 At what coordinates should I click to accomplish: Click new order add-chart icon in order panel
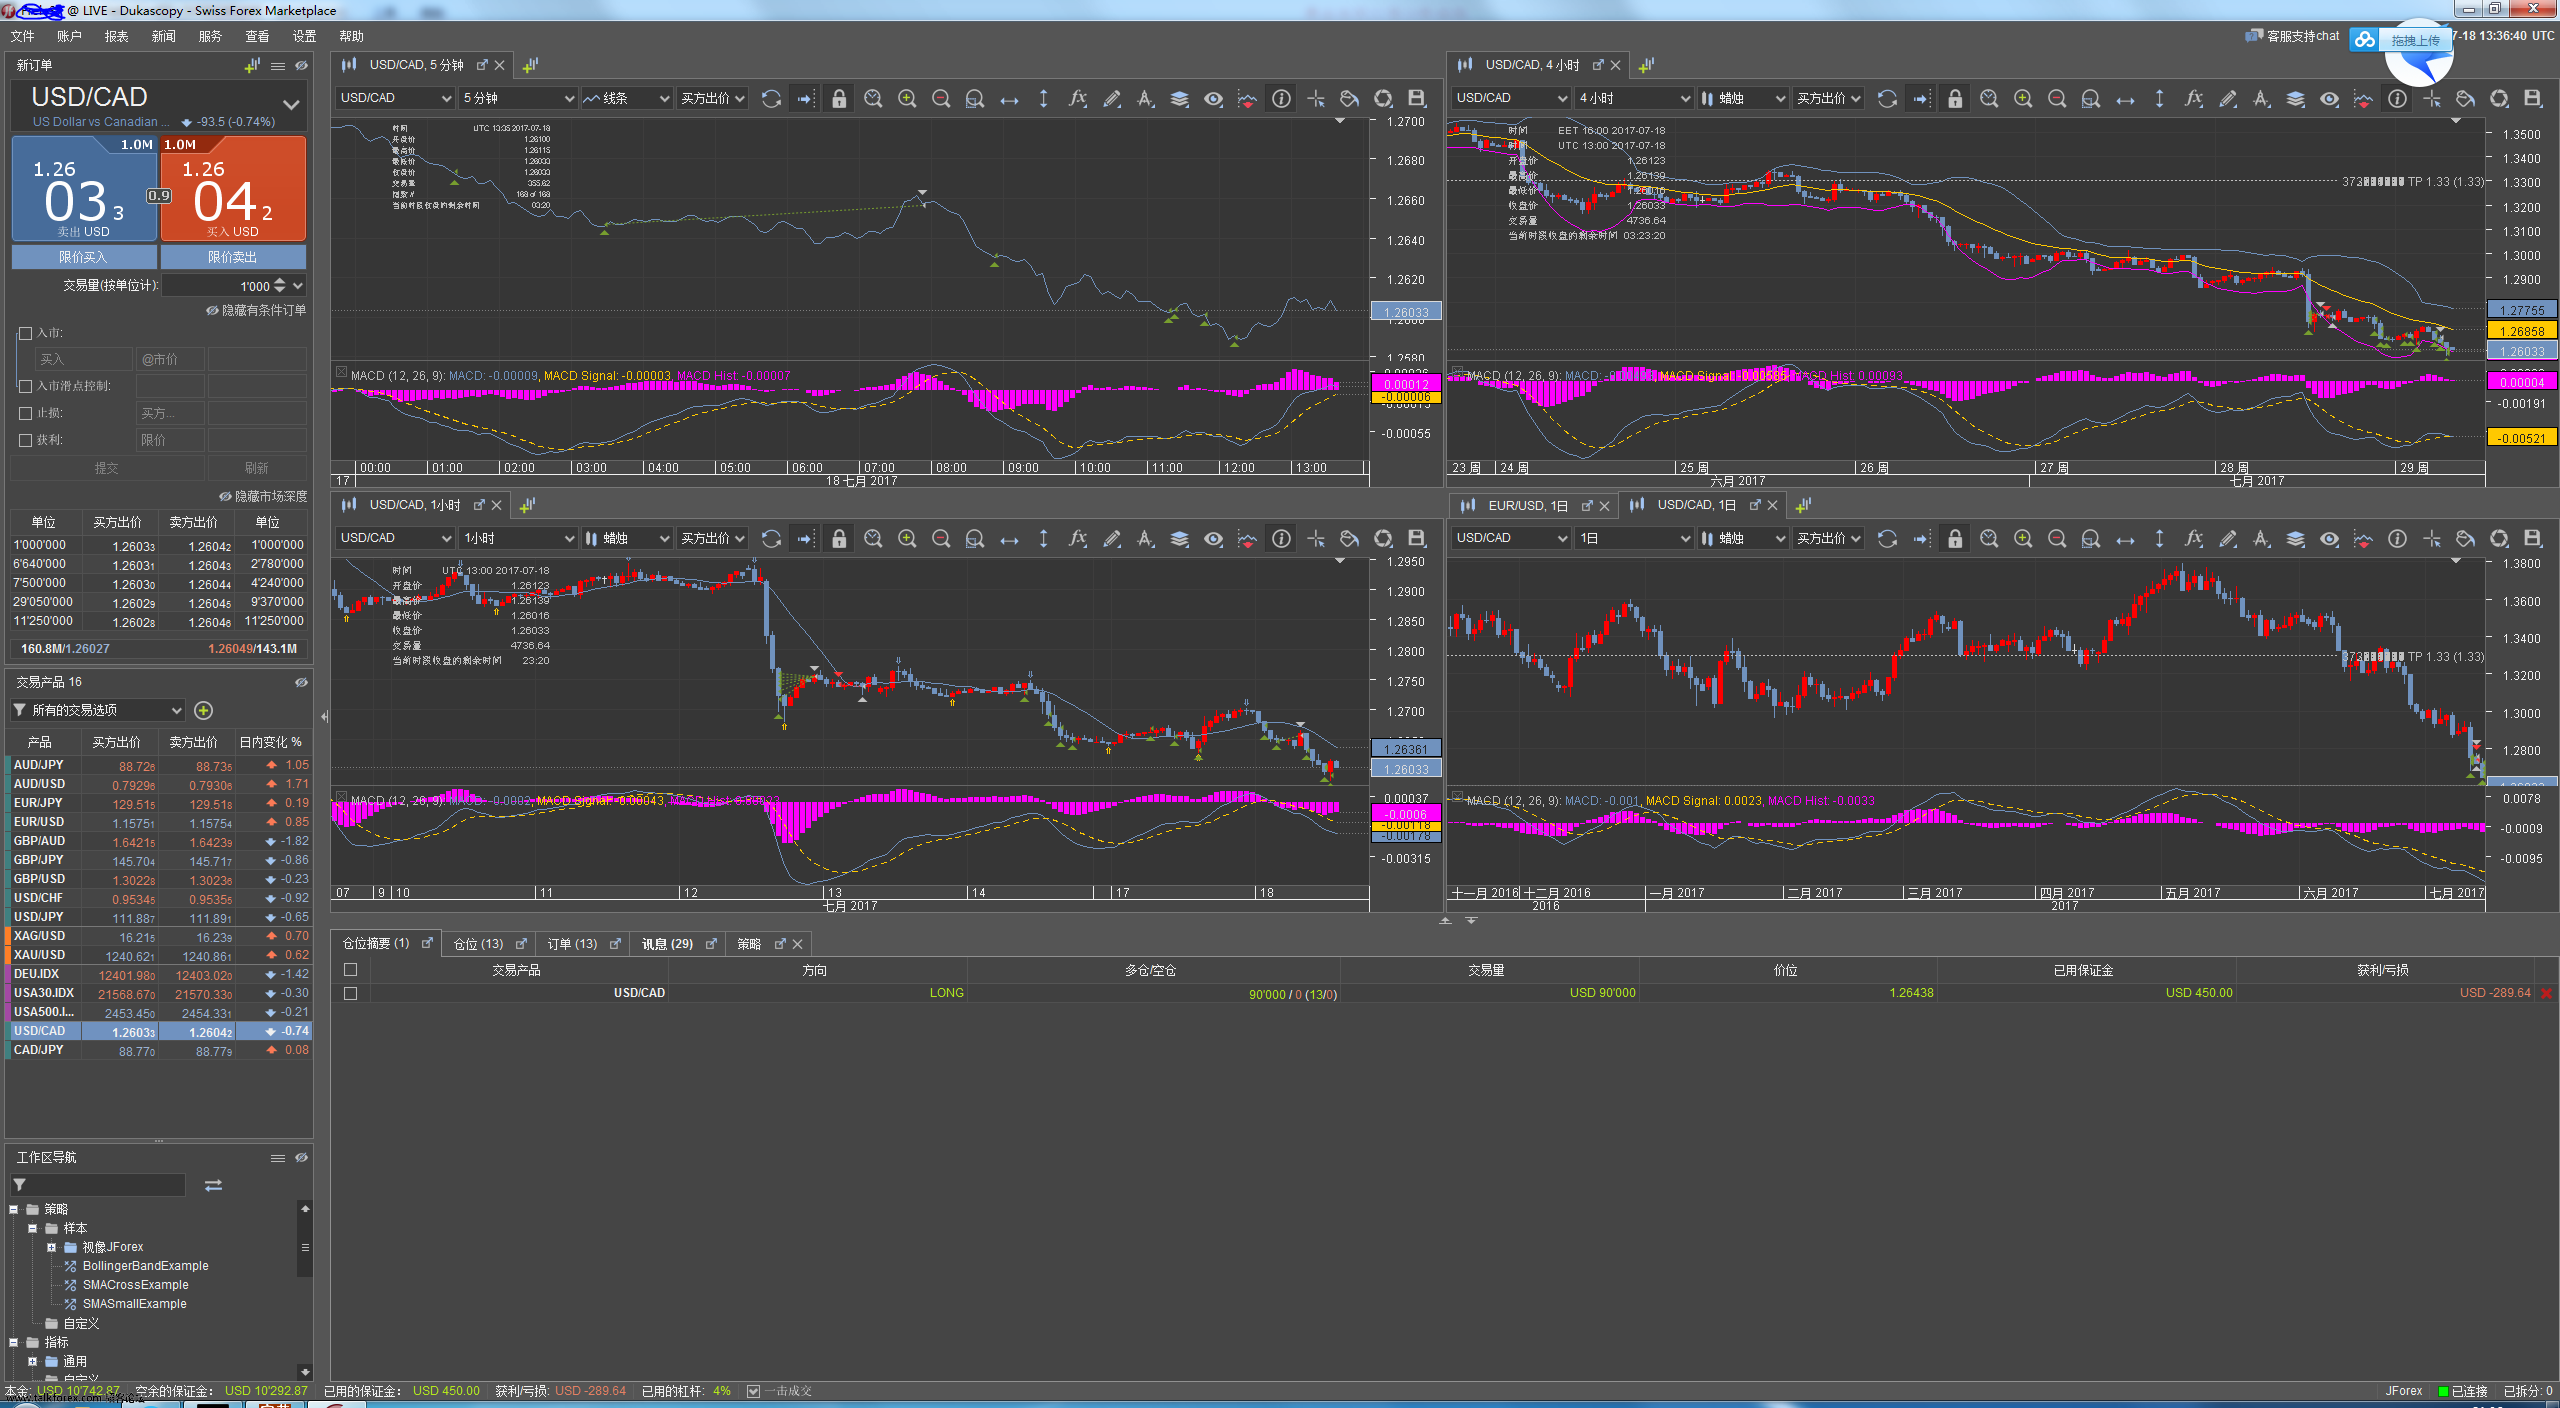point(252,65)
